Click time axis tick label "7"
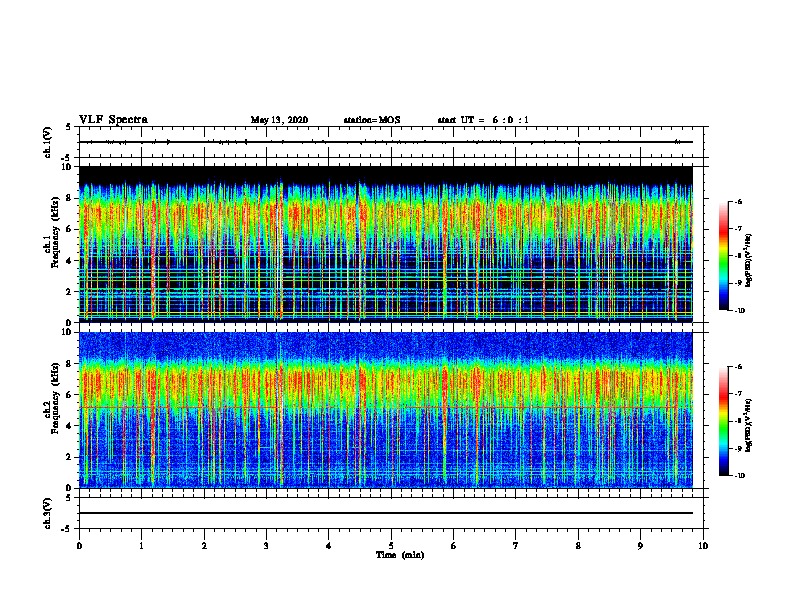The image size is (792, 612). click(516, 545)
